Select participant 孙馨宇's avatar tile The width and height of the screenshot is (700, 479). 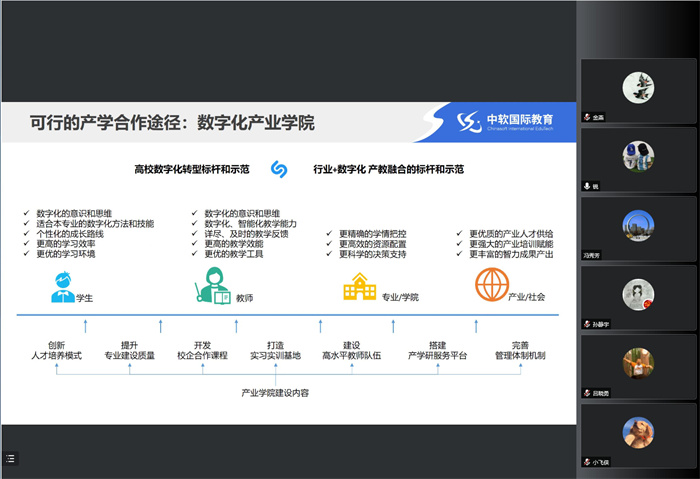click(638, 293)
